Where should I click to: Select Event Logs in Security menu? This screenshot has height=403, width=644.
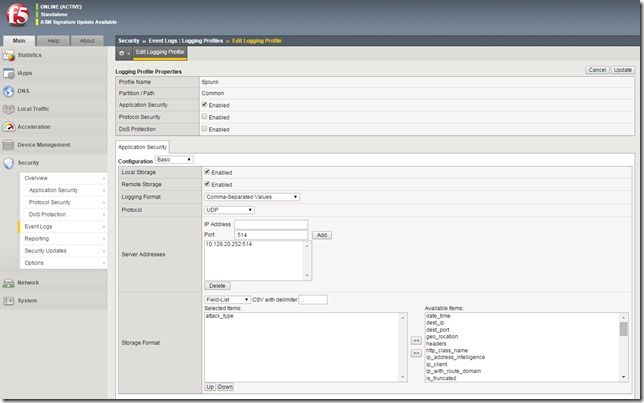pos(39,227)
